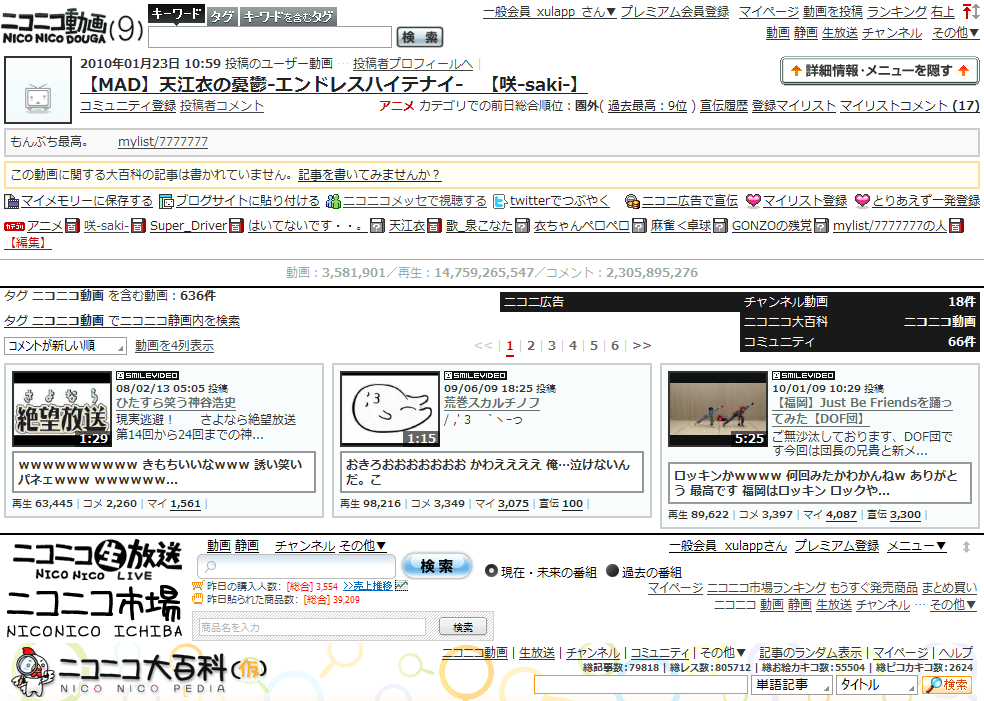
Task: Click the blog paste icon
Action: tap(166, 201)
